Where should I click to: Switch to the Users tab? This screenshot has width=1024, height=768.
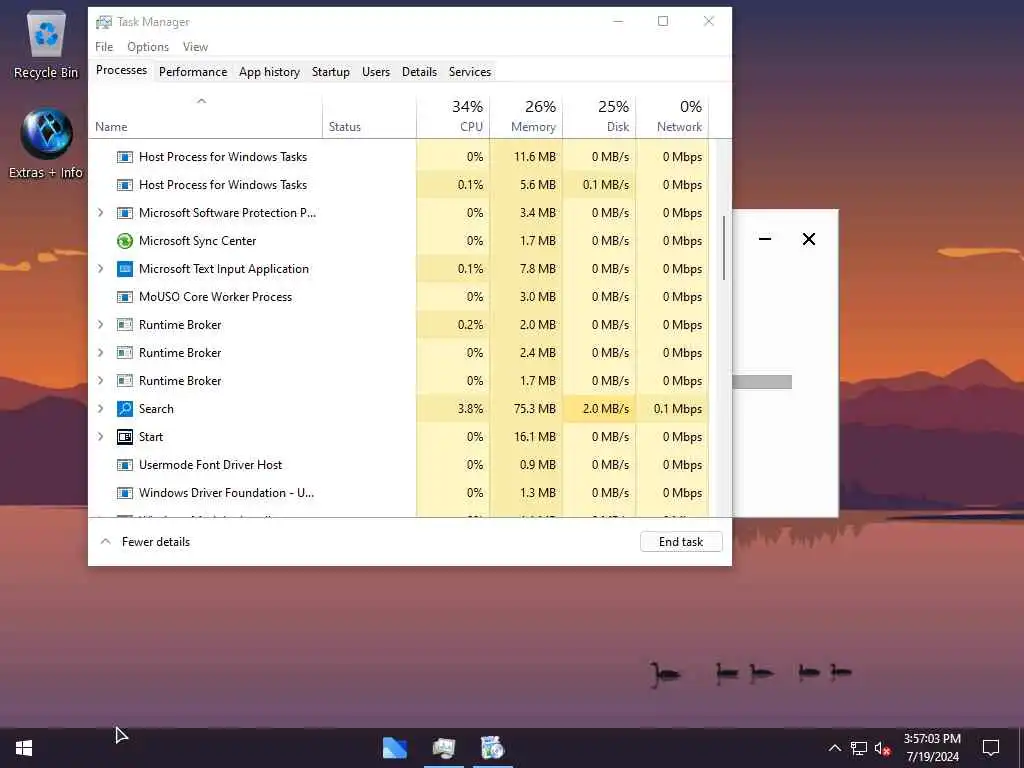point(376,72)
